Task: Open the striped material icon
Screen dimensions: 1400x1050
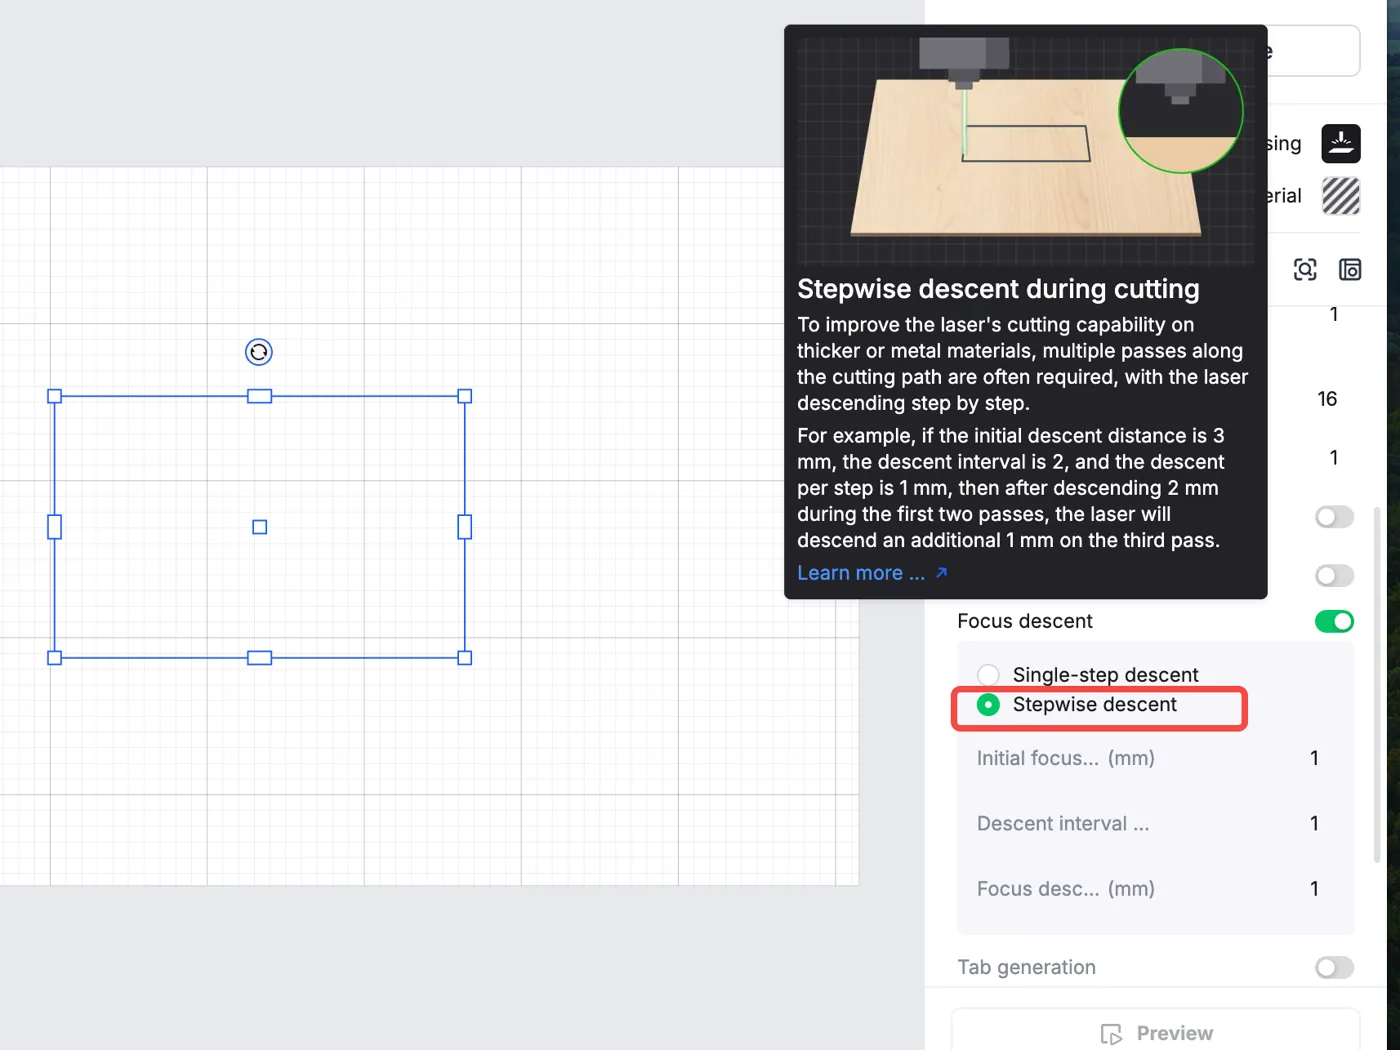Action: (x=1341, y=196)
